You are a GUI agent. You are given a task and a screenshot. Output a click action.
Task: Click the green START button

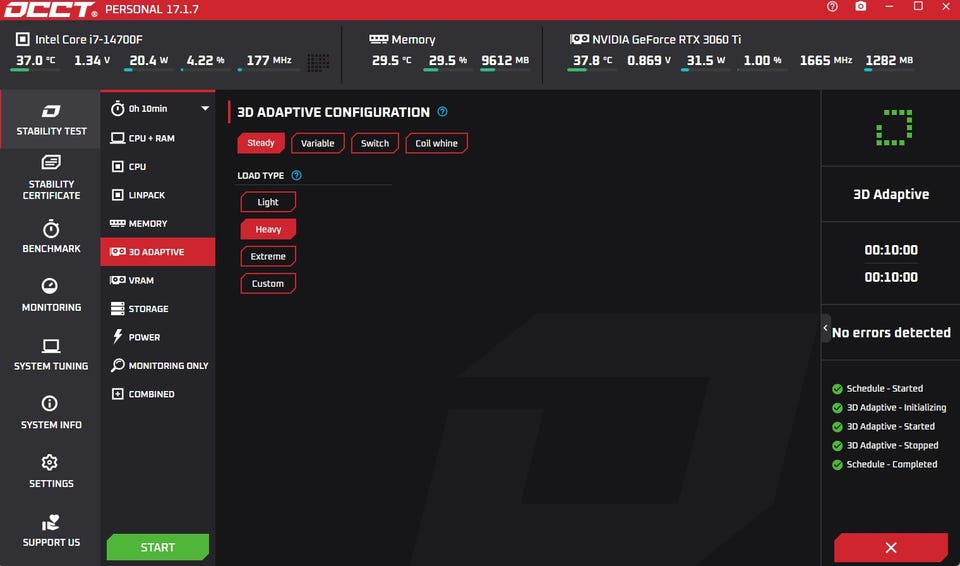158,547
